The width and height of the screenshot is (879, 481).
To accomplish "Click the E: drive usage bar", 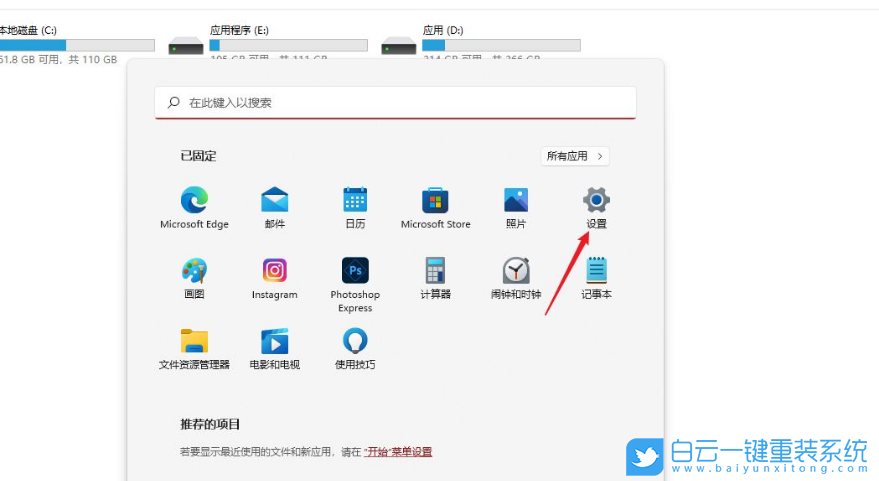I will pyautogui.click(x=289, y=45).
